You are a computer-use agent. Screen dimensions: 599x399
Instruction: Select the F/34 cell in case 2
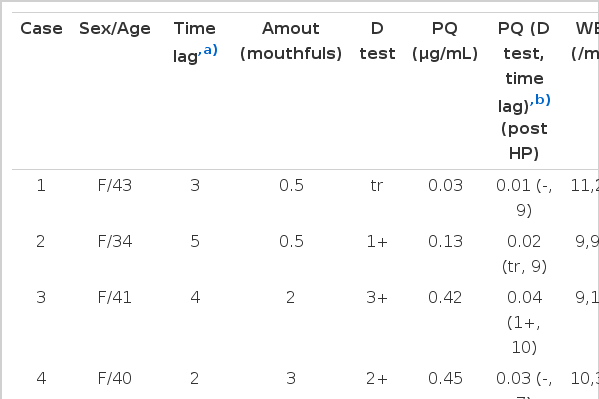[x=115, y=242]
